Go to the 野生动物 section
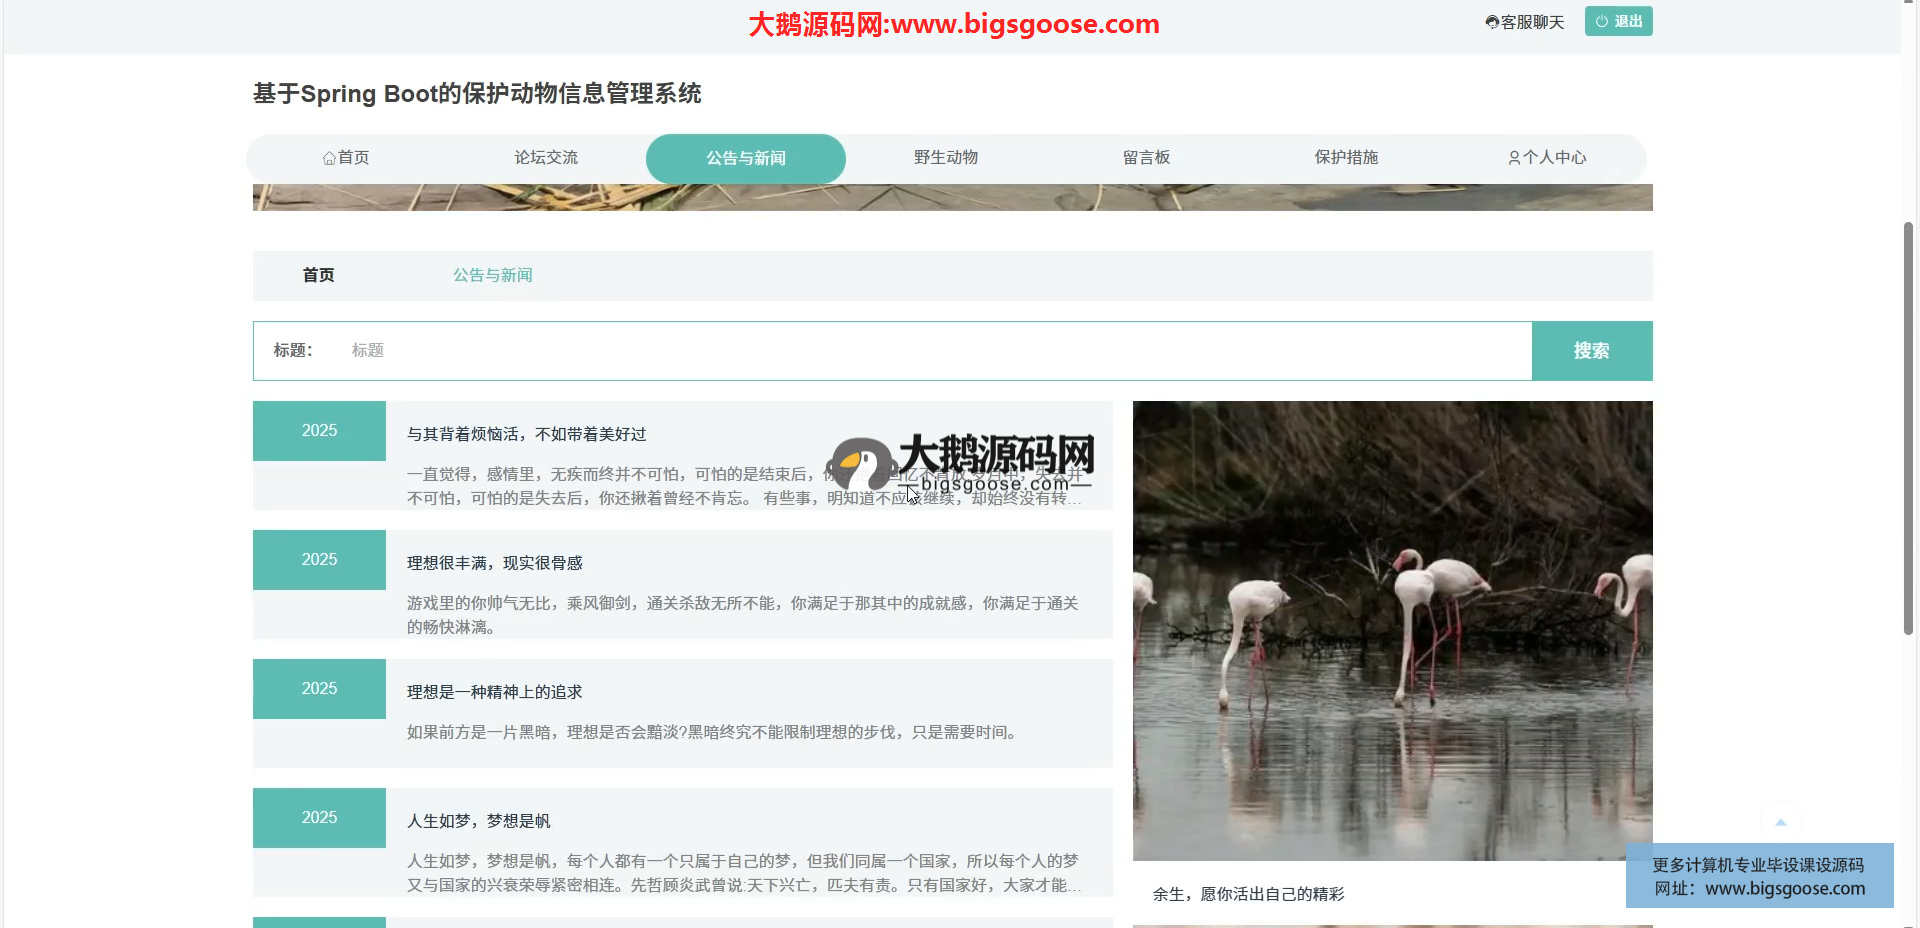 click(x=946, y=158)
